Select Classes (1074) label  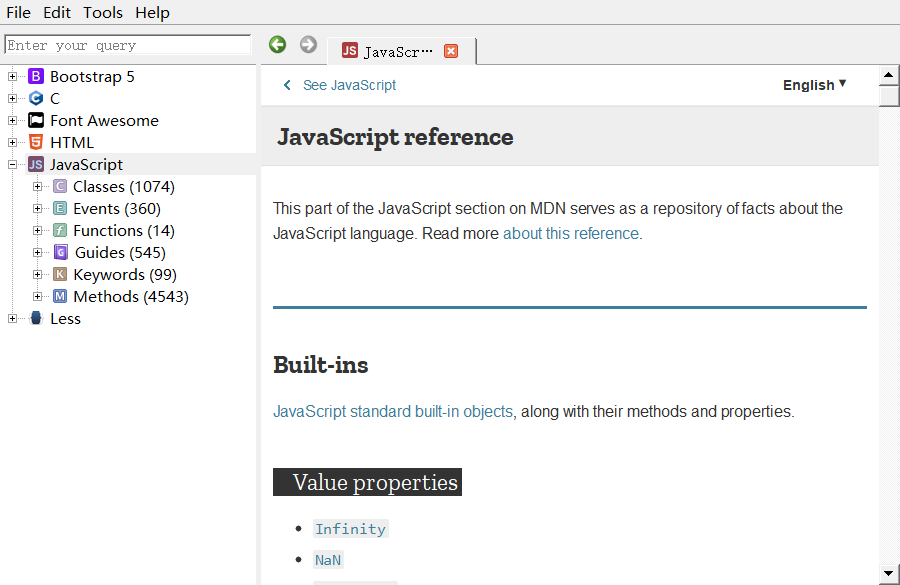pos(124,187)
